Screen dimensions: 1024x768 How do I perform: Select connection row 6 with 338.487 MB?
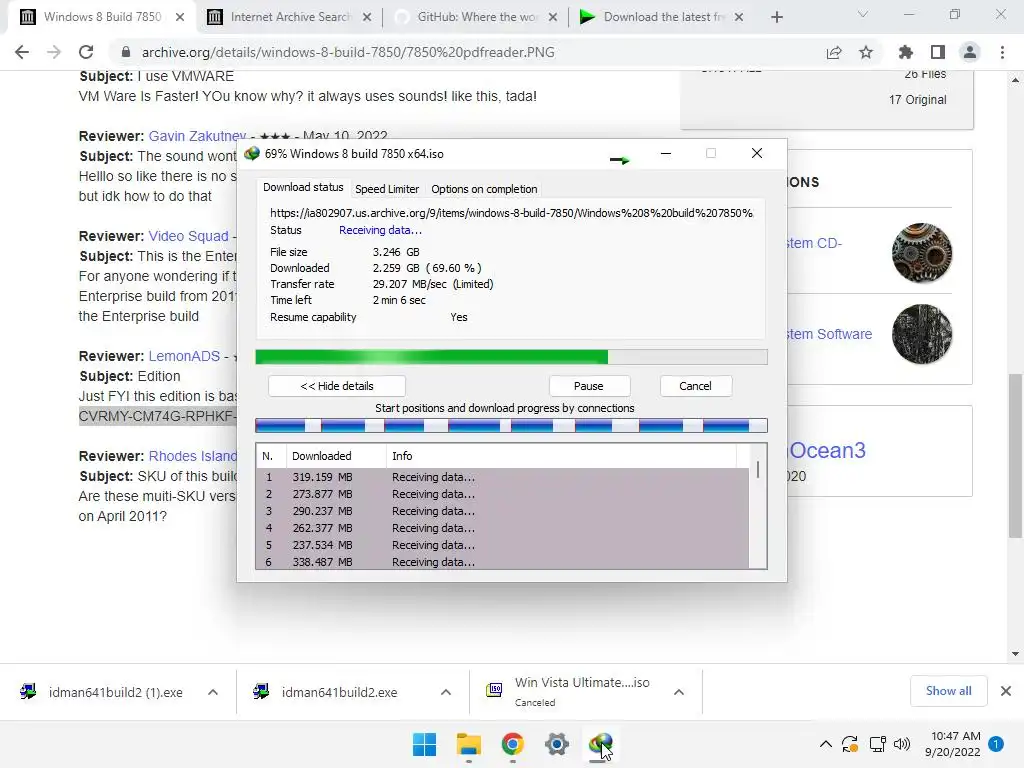tap(502, 562)
